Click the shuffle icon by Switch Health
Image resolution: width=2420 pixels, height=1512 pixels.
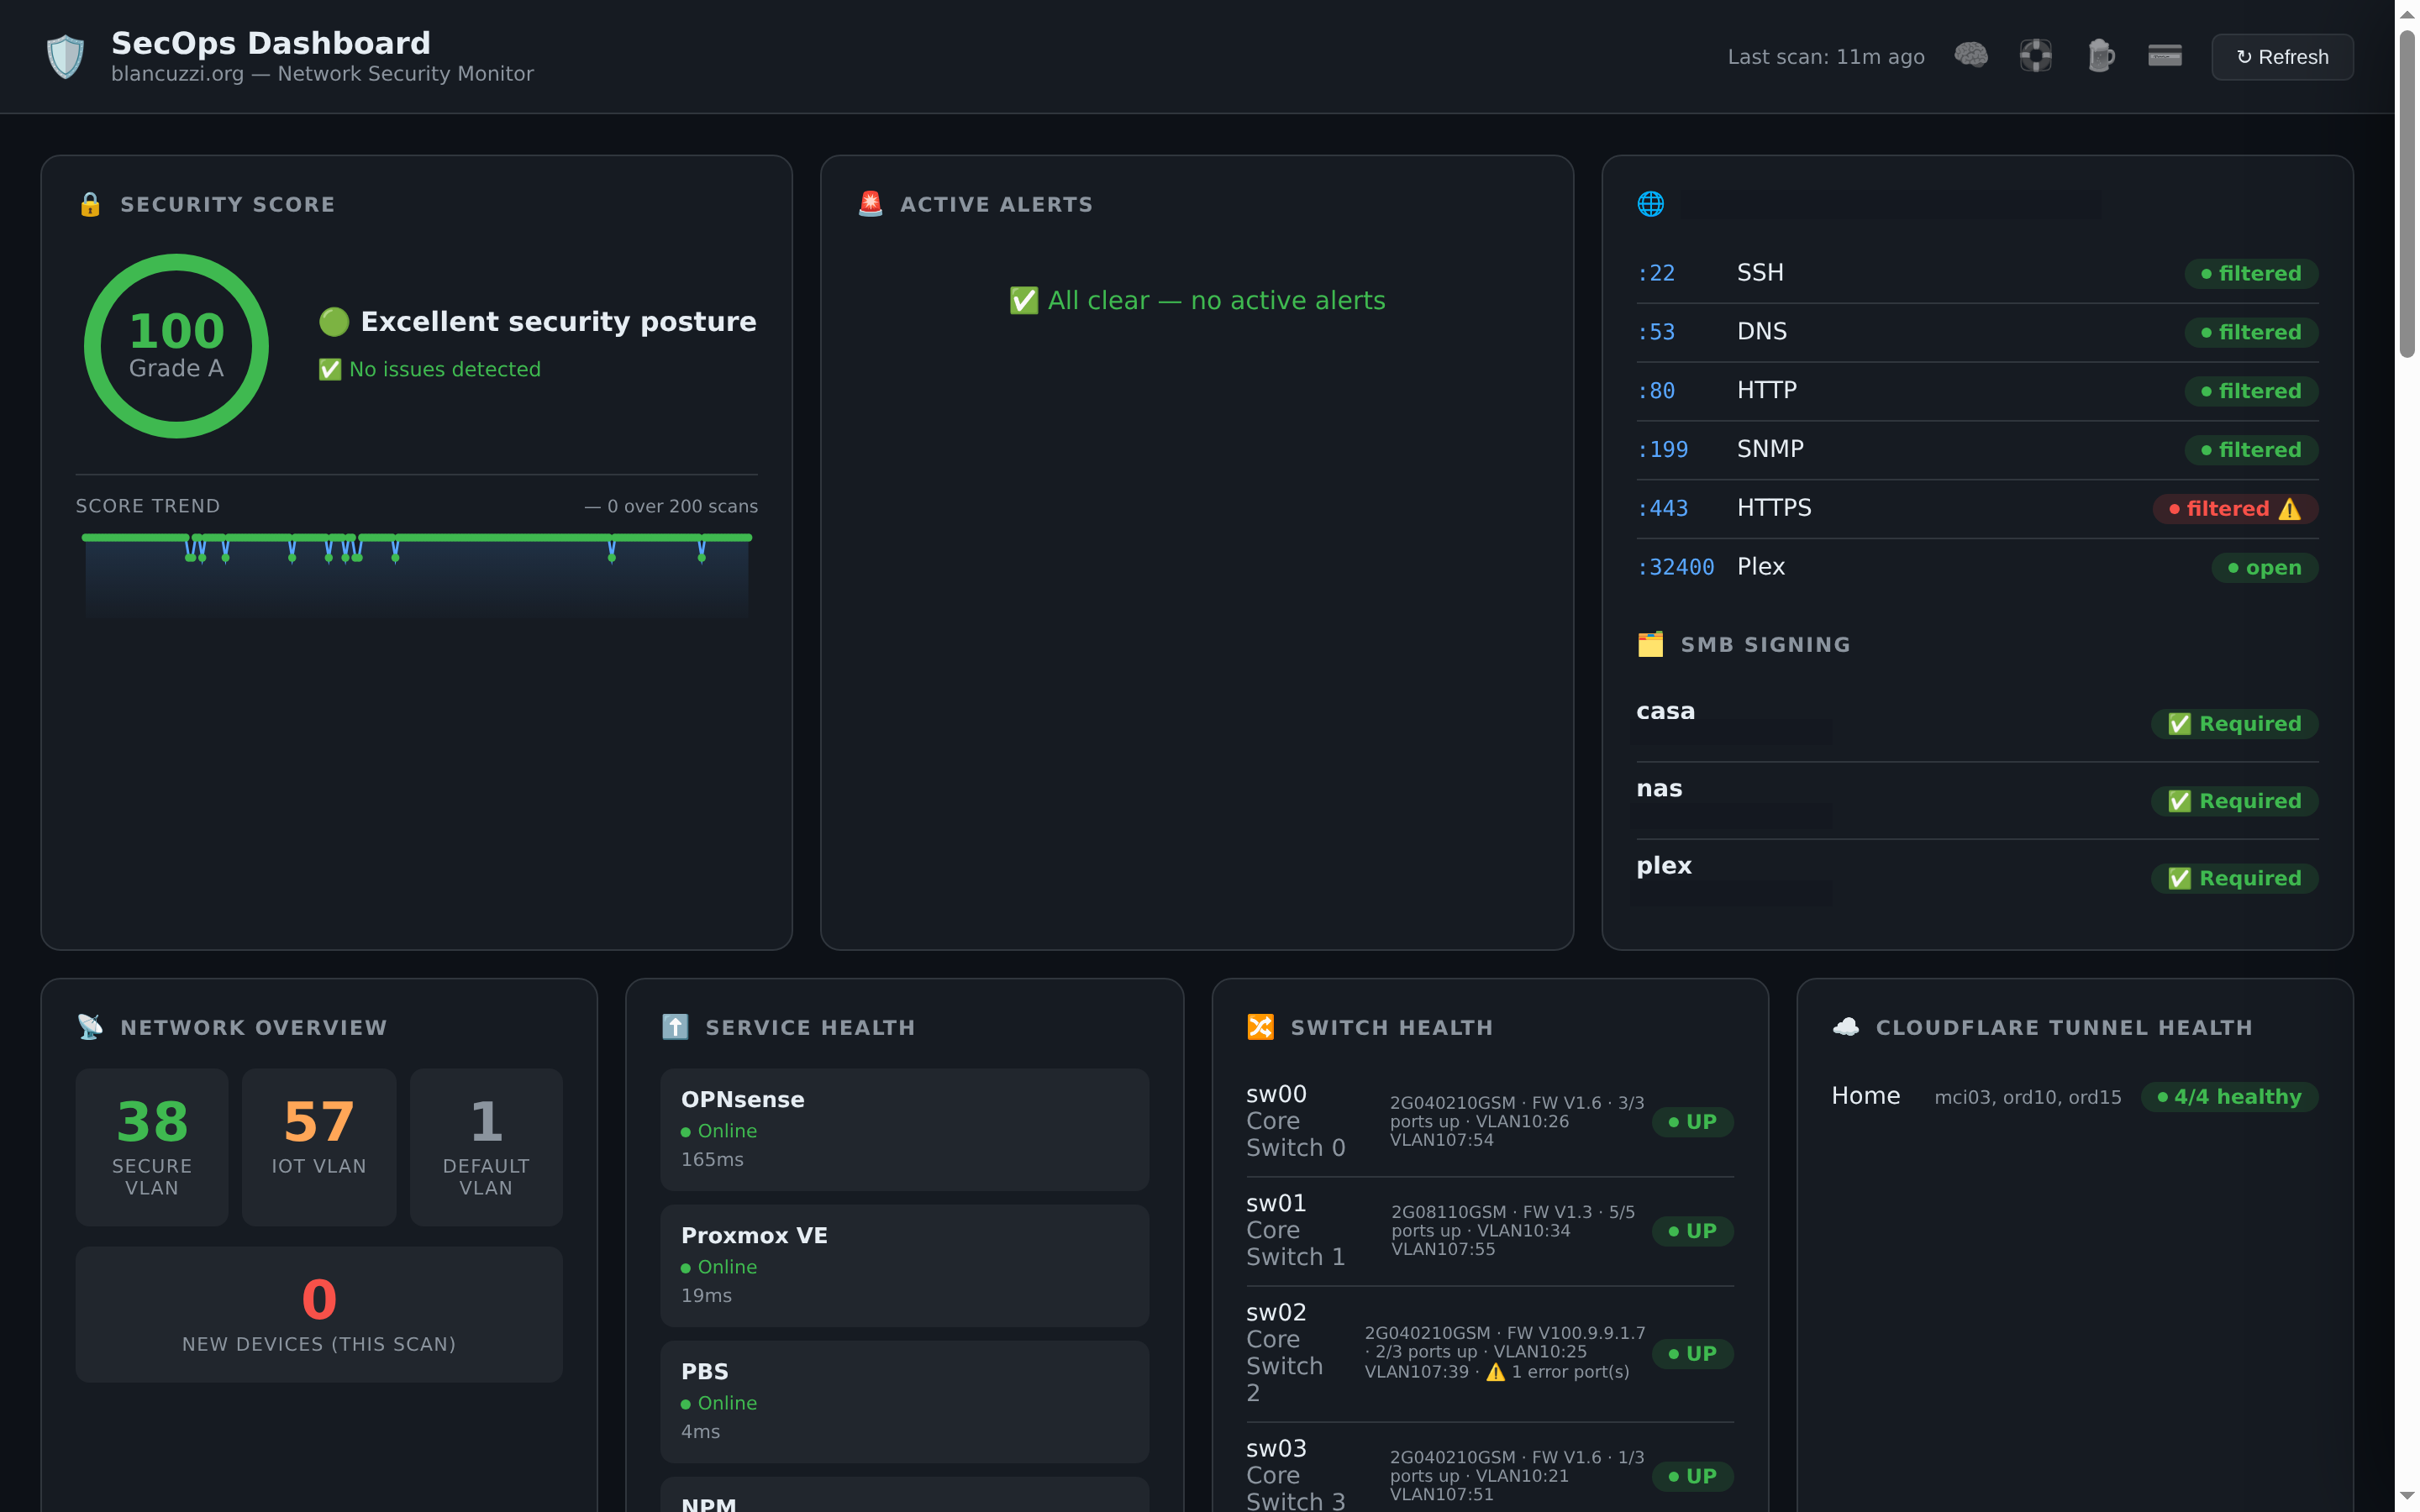1260,1027
